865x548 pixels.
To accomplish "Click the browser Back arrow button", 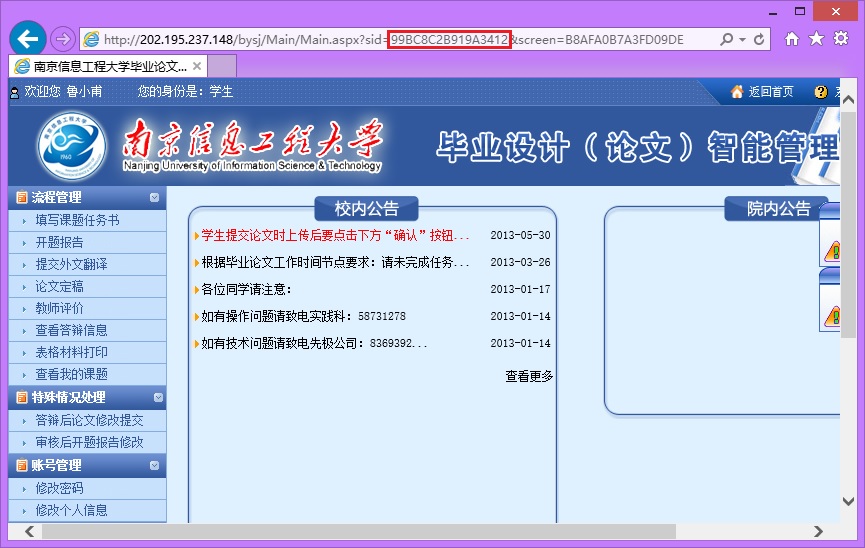I will click(x=28, y=39).
